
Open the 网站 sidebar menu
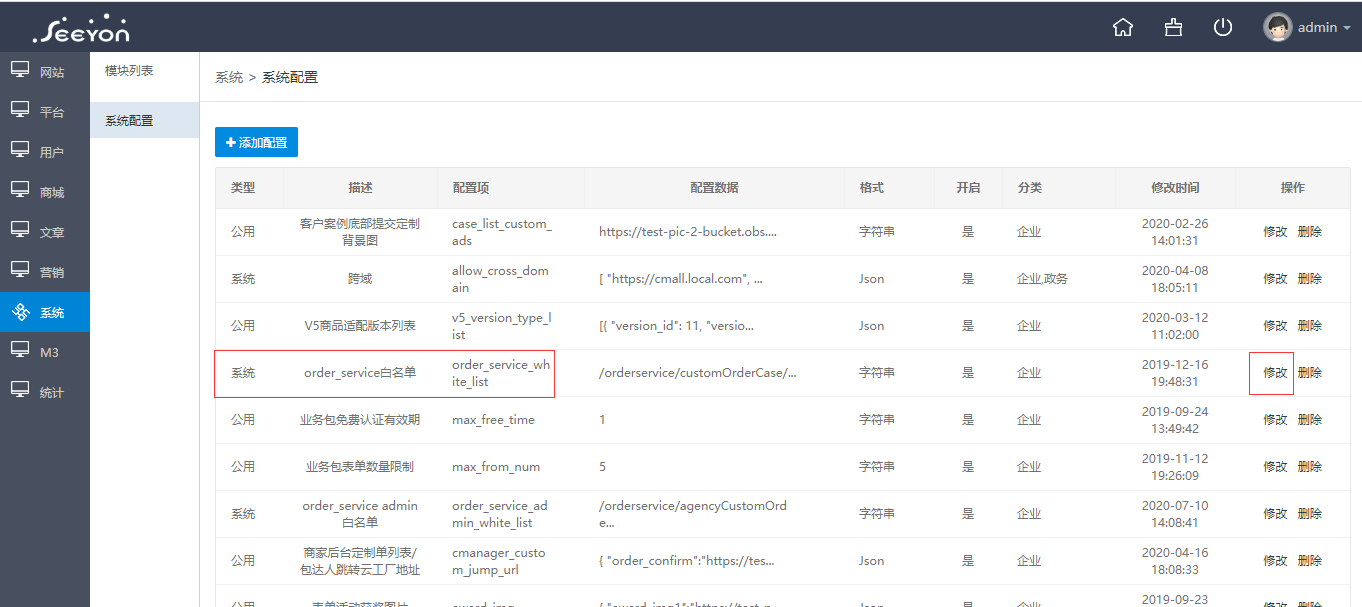(45, 72)
